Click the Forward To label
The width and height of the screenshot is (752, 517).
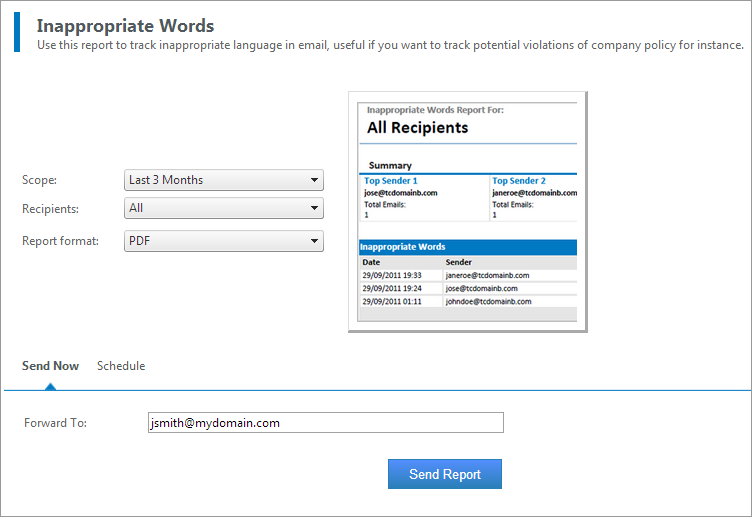point(56,423)
